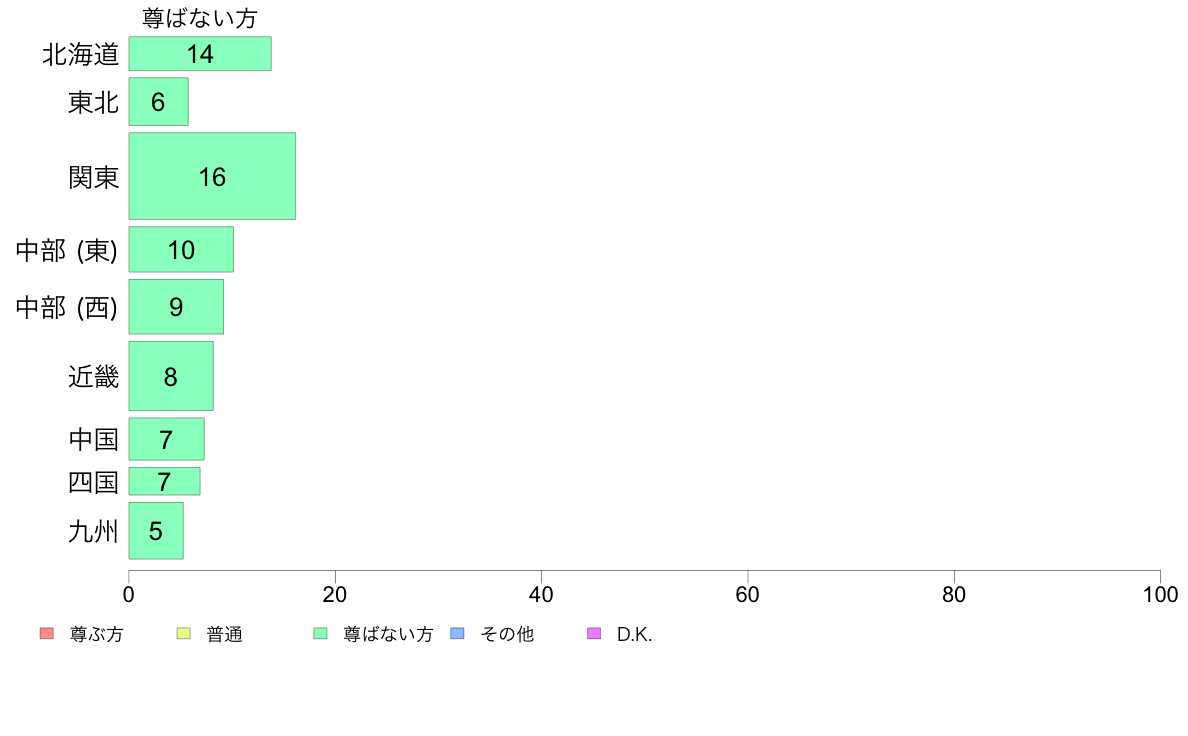Select the 中国 bar showing 7
The width and height of the screenshot is (1188, 736).
167,439
